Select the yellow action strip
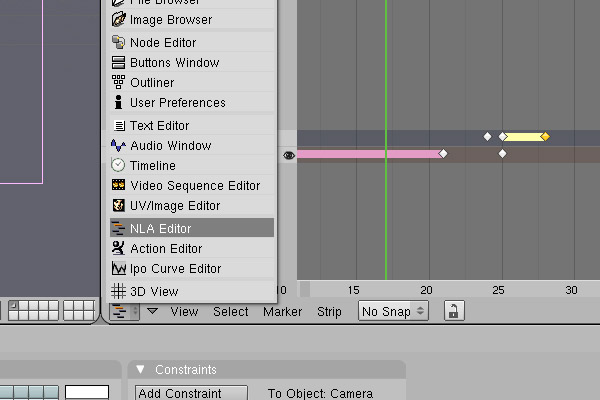The height and width of the screenshot is (400, 600). pos(524,137)
